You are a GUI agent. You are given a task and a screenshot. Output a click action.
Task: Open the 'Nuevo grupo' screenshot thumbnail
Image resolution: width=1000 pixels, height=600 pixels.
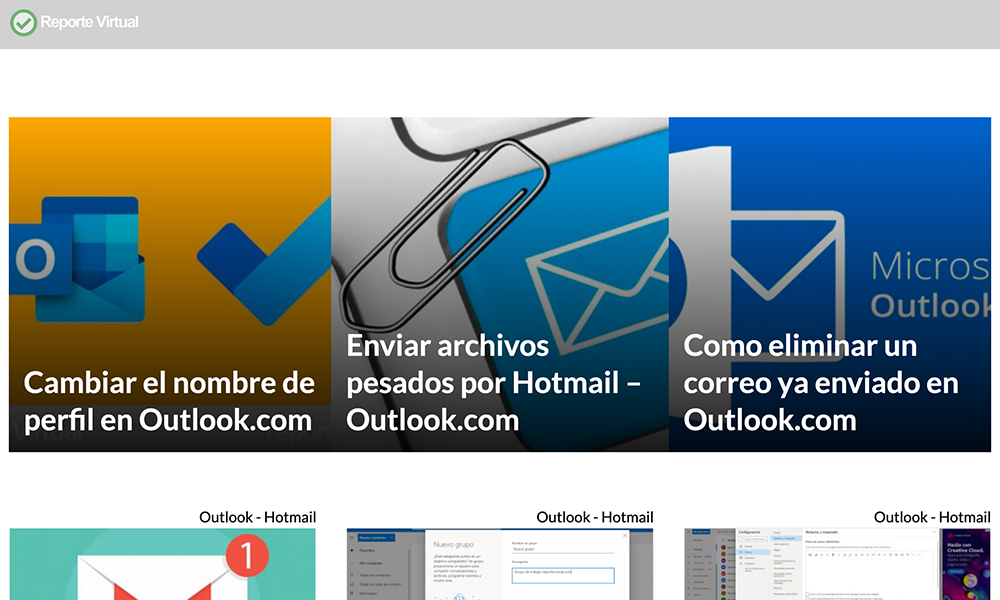(x=499, y=565)
